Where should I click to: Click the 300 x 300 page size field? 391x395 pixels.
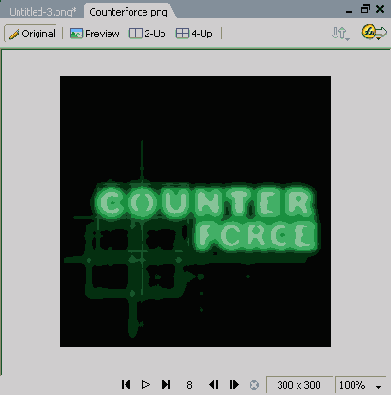[299, 385]
